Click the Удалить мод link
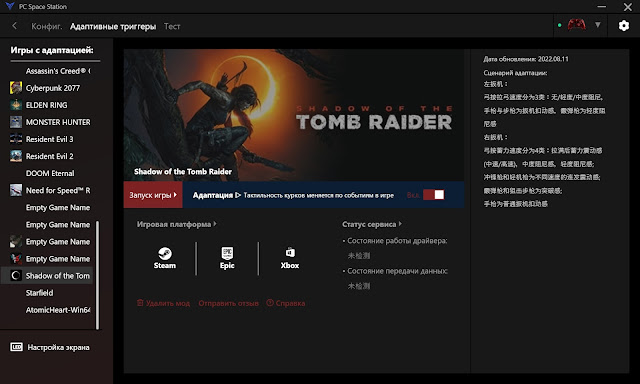640x384 pixels. click(x=168, y=303)
